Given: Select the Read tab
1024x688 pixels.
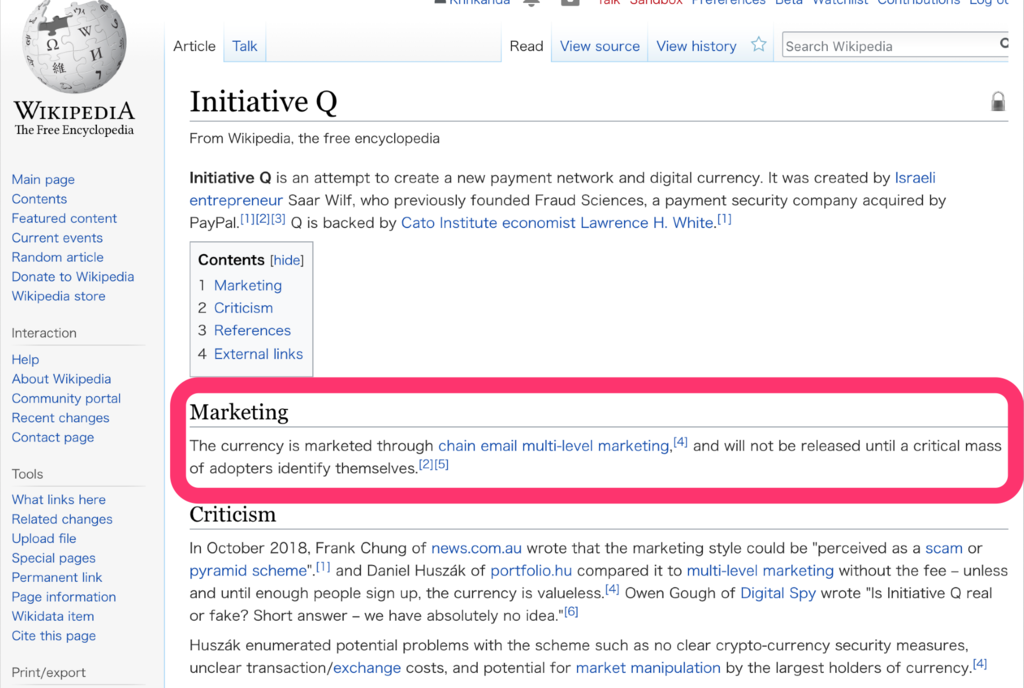Looking at the screenshot, I should point(526,46).
